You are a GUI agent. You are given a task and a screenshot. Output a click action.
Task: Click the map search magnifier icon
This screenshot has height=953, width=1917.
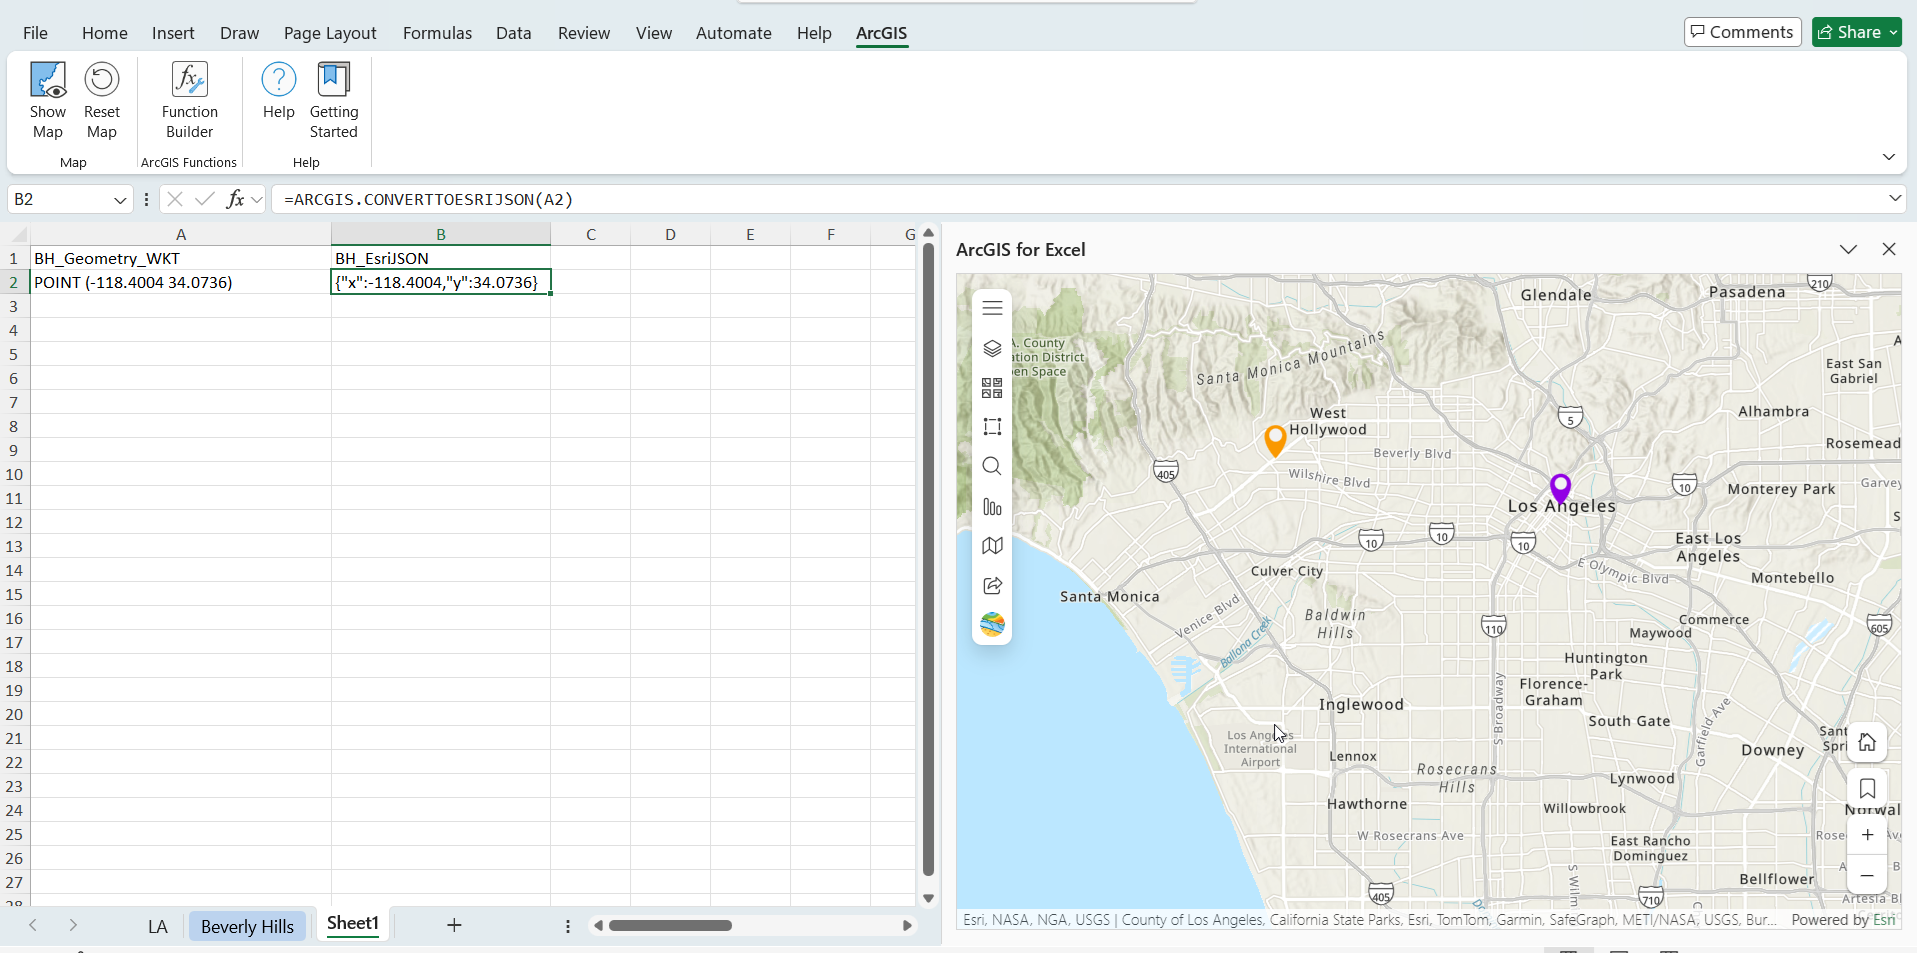(x=991, y=467)
